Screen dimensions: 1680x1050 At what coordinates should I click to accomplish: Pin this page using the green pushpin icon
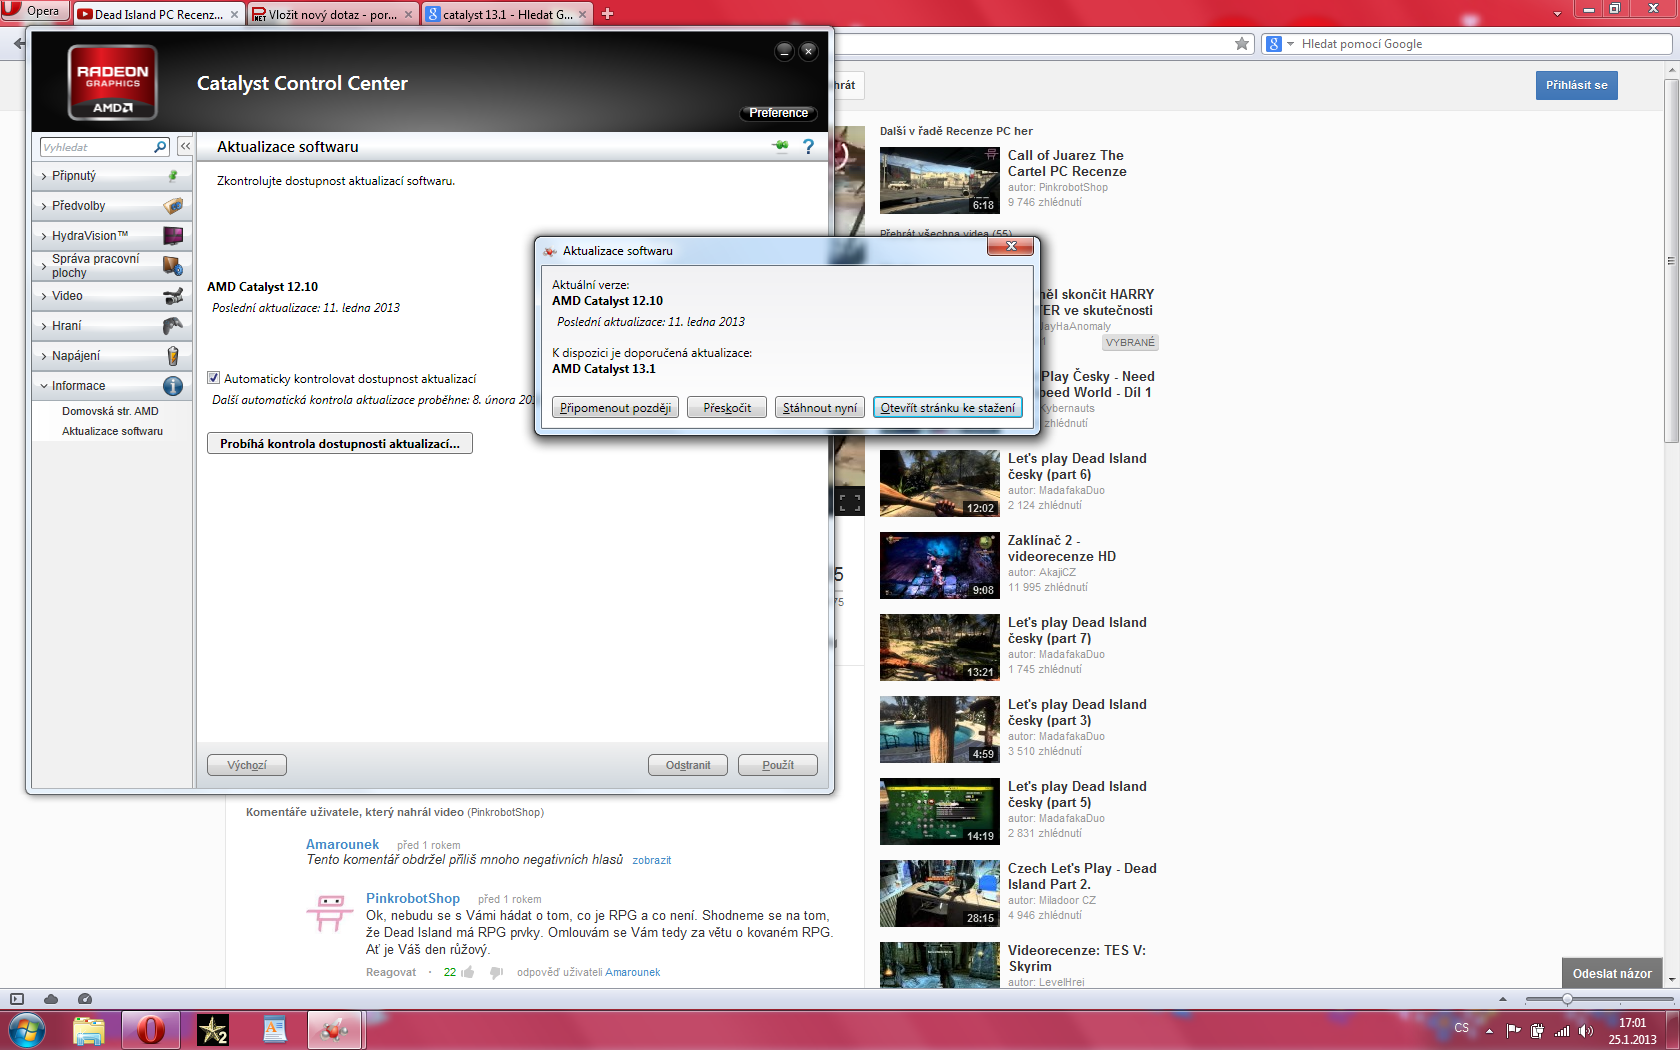point(781,146)
